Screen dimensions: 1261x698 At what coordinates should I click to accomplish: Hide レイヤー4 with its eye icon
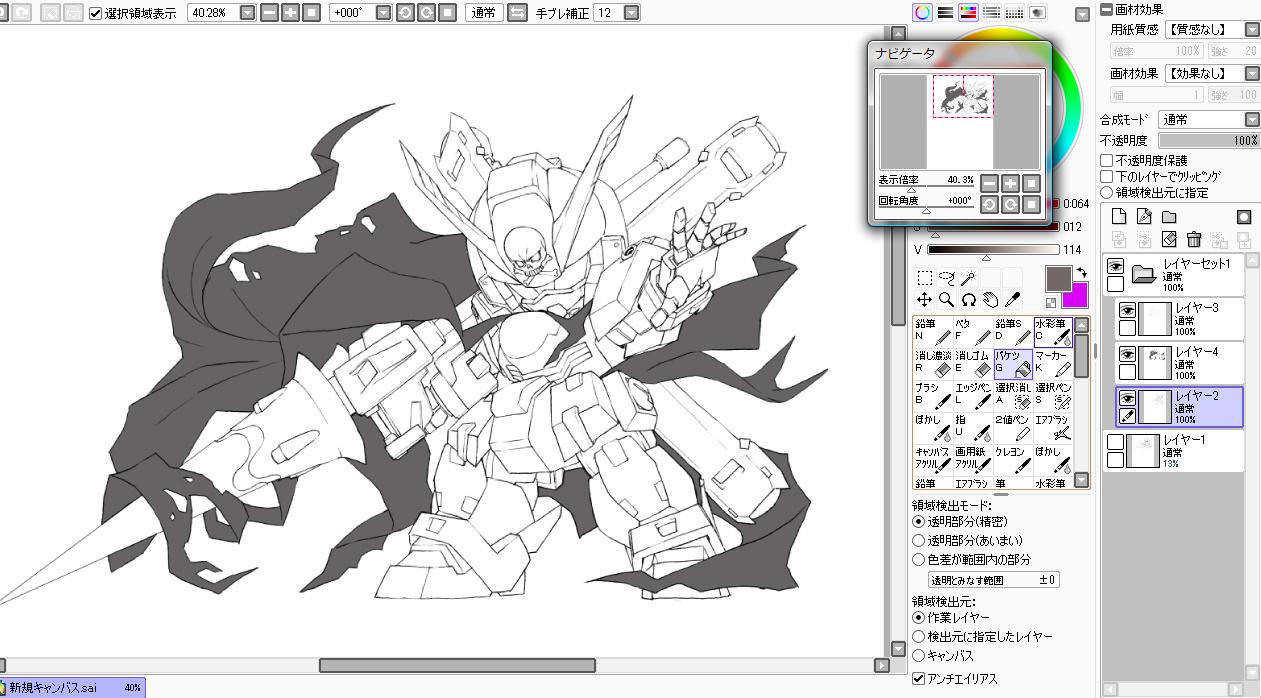point(1127,354)
